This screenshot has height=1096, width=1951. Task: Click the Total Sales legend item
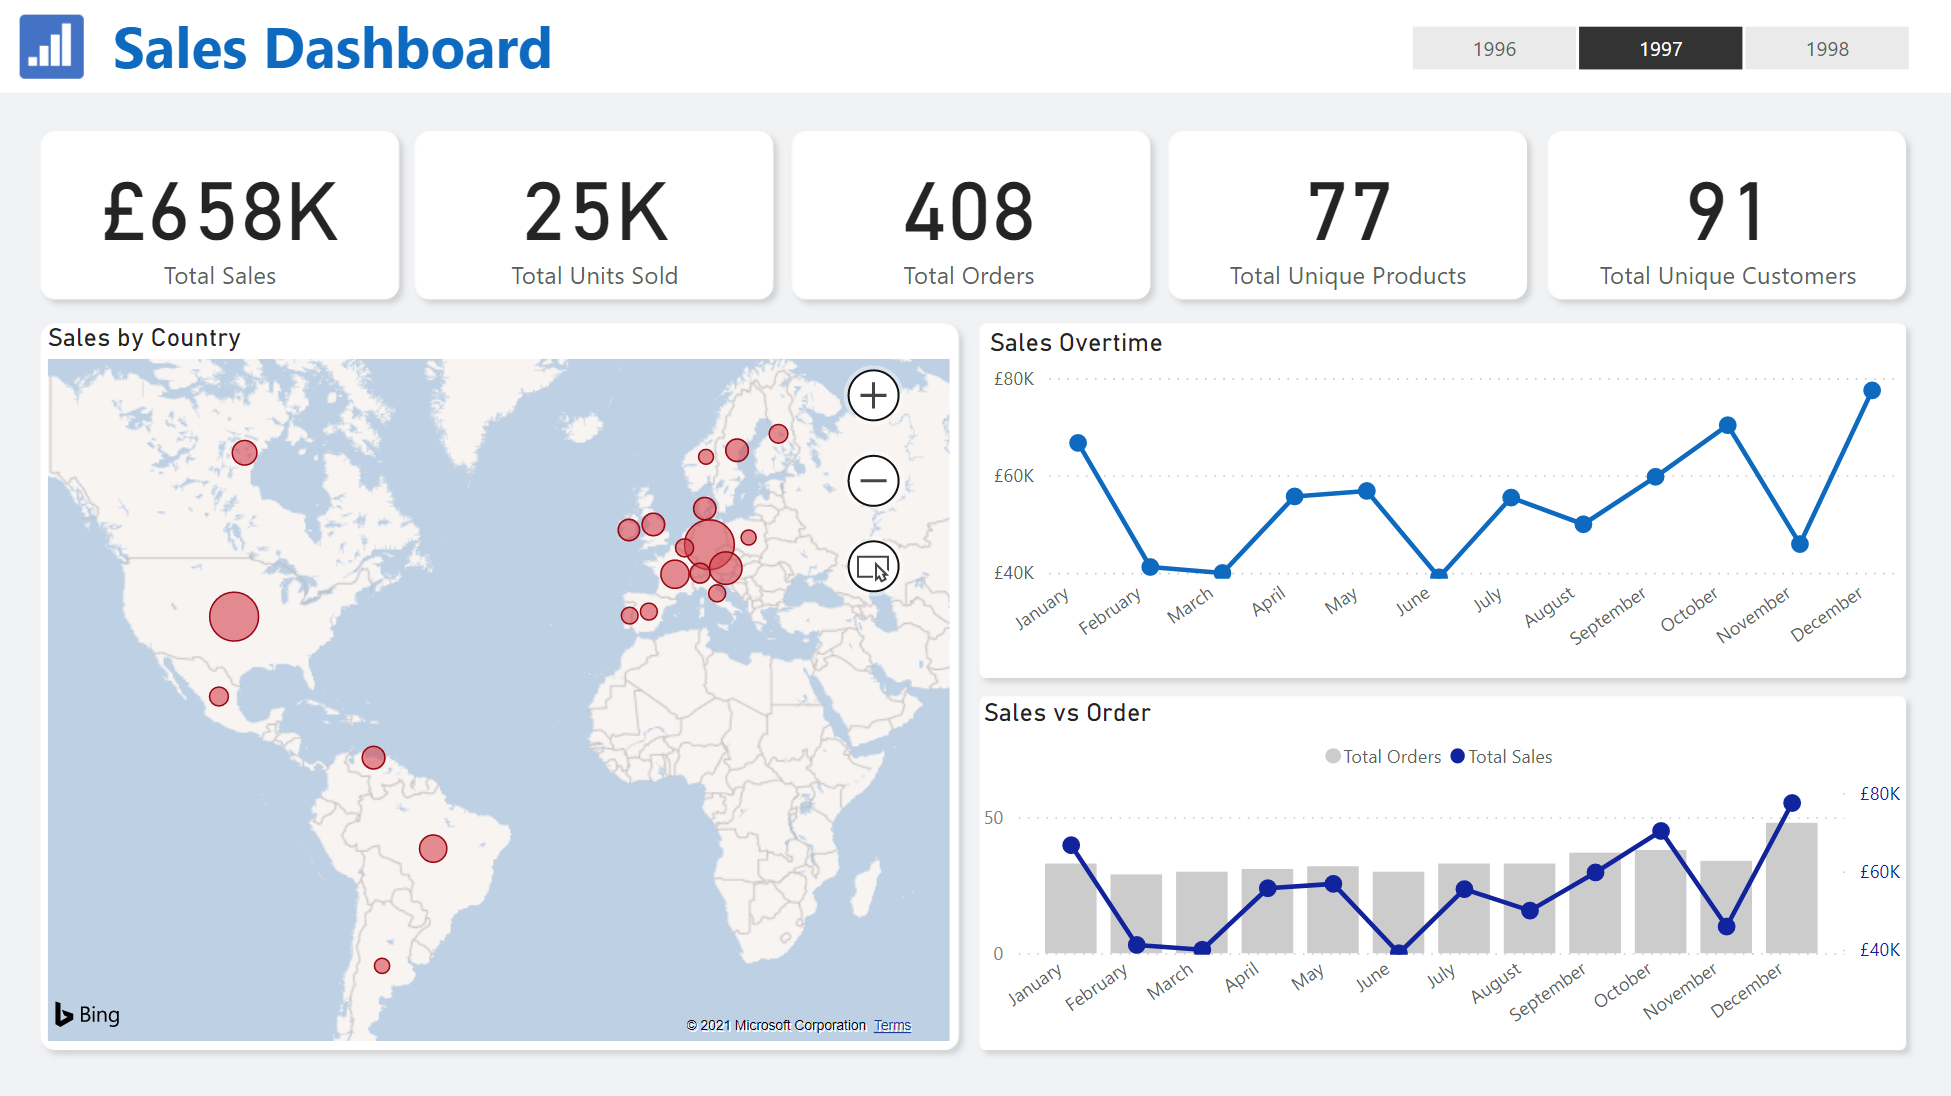point(1502,757)
